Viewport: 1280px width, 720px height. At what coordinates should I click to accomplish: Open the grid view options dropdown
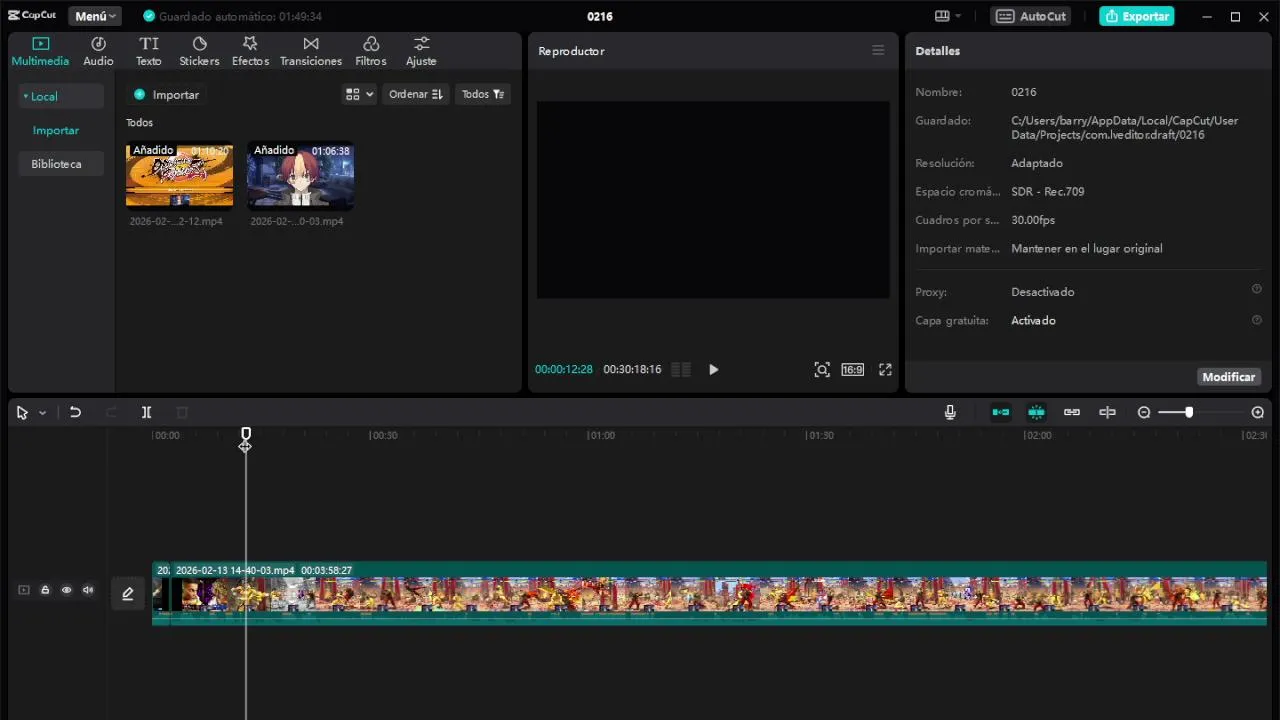click(x=359, y=94)
